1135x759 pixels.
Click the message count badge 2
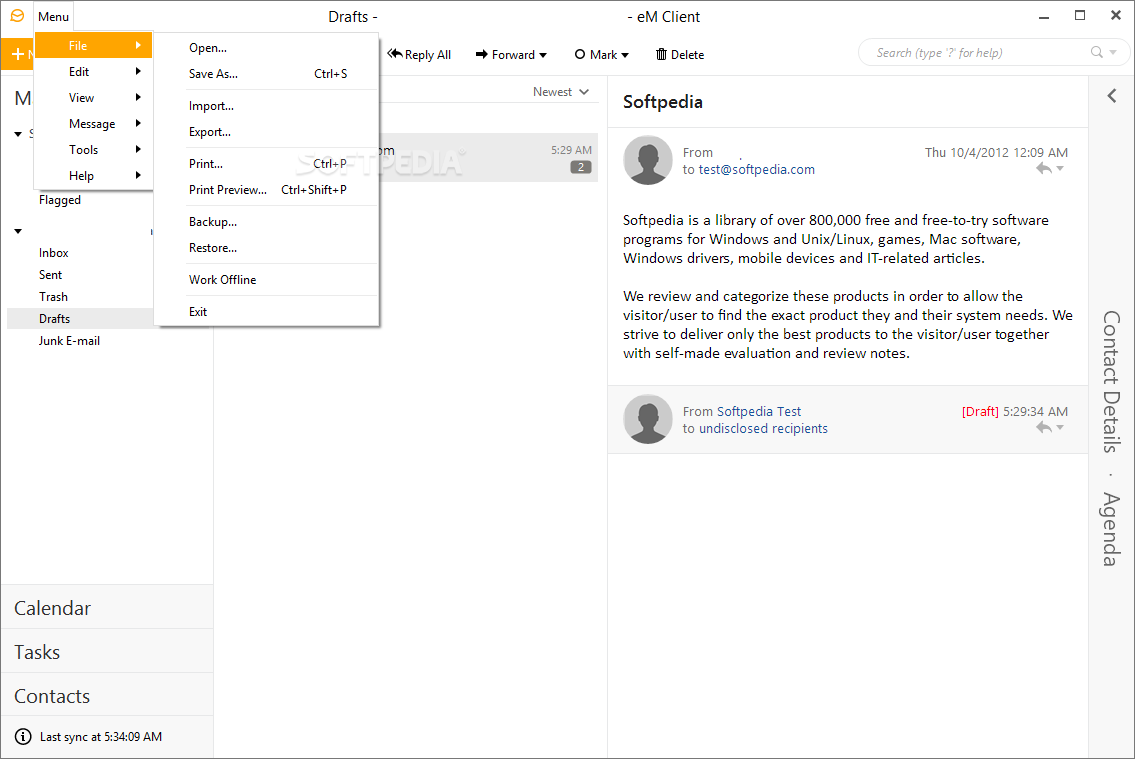coord(581,167)
